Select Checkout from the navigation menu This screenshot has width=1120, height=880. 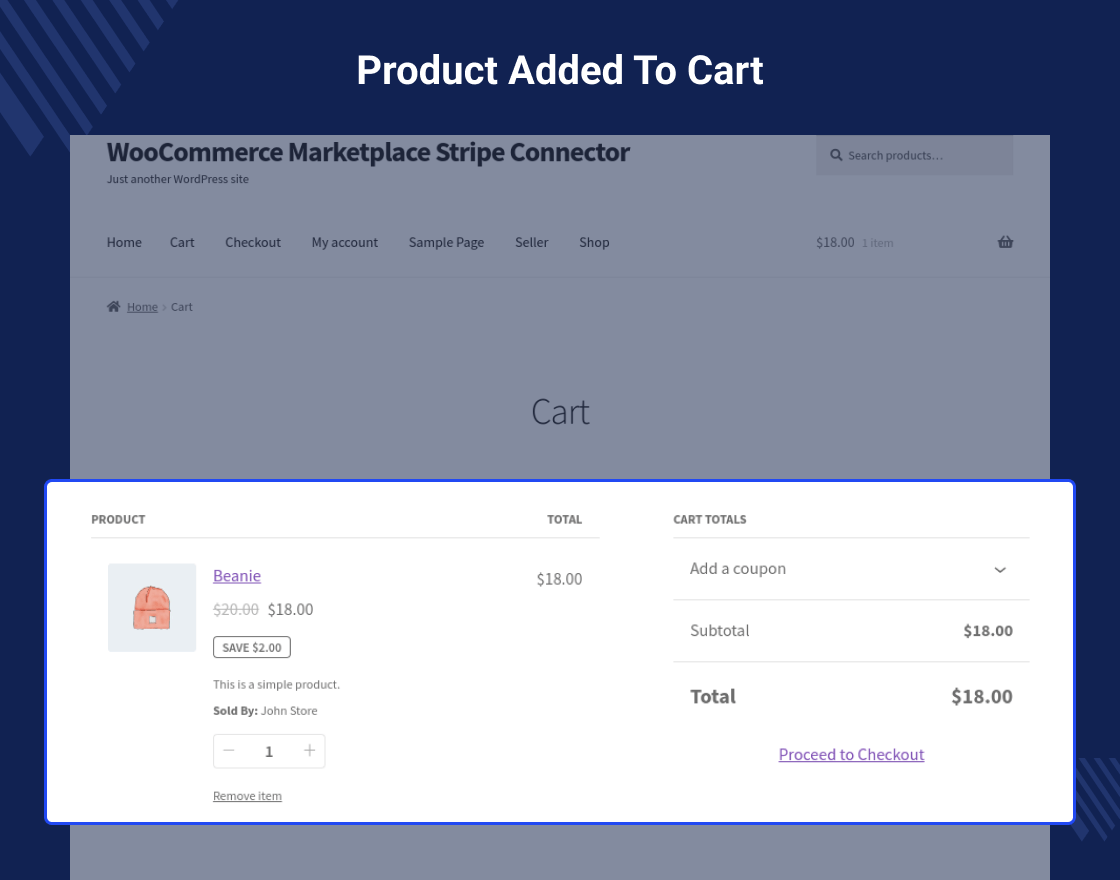(x=253, y=242)
